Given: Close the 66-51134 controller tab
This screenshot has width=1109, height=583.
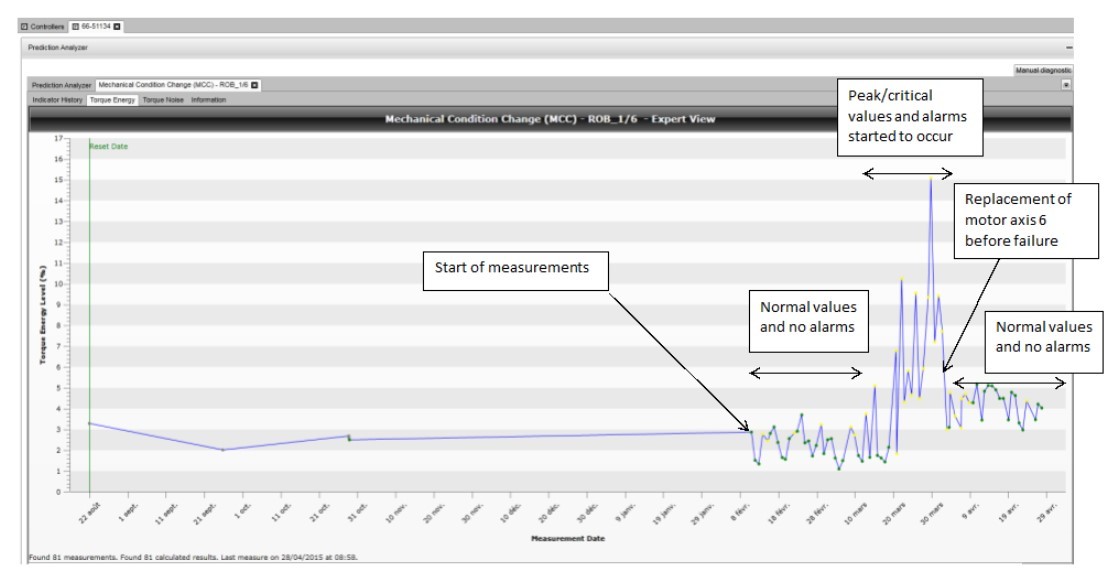Looking at the screenshot, I should [117, 27].
